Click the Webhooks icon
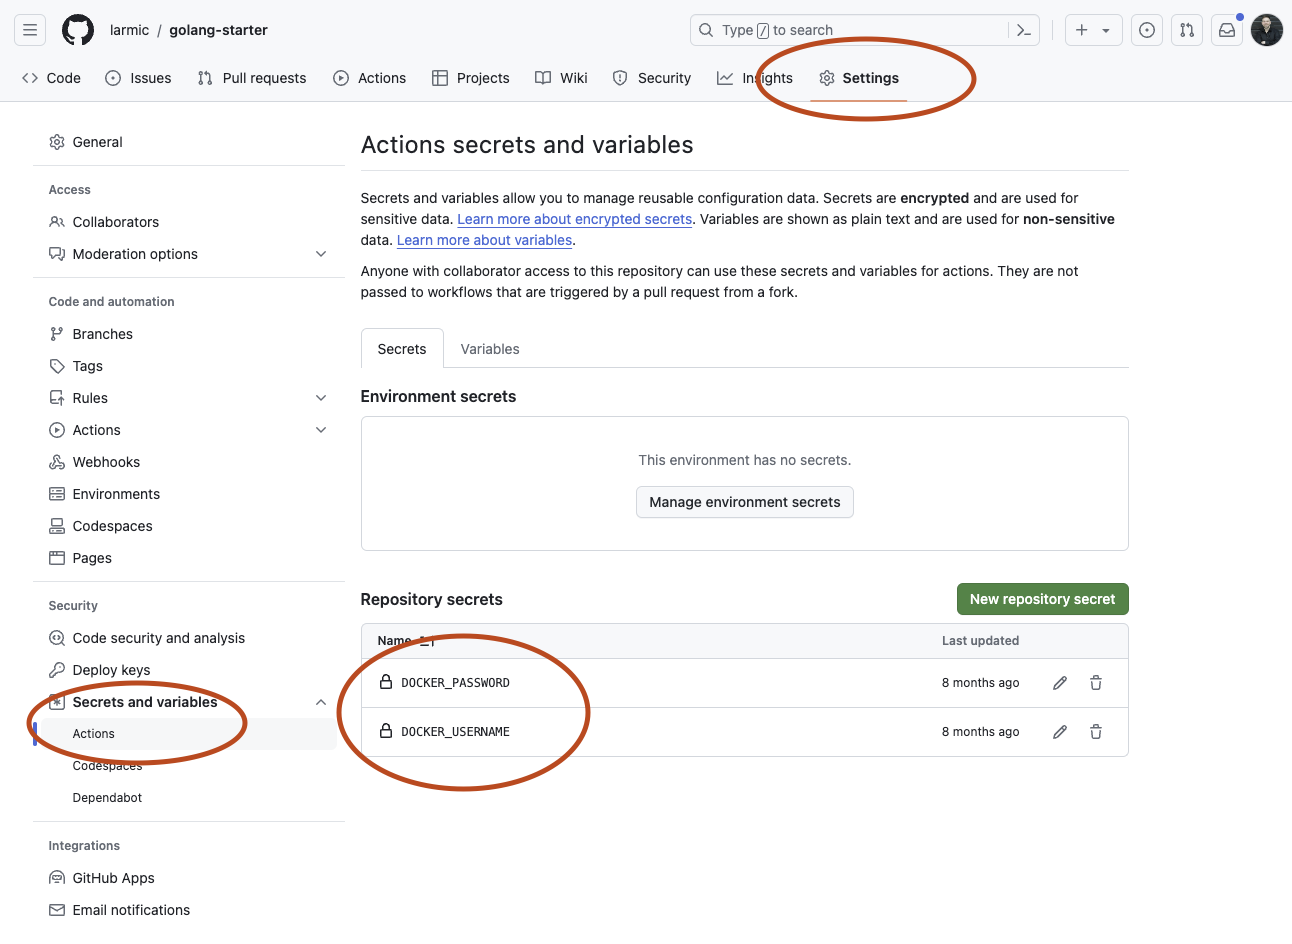The image size is (1292, 944). coord(57,462)
